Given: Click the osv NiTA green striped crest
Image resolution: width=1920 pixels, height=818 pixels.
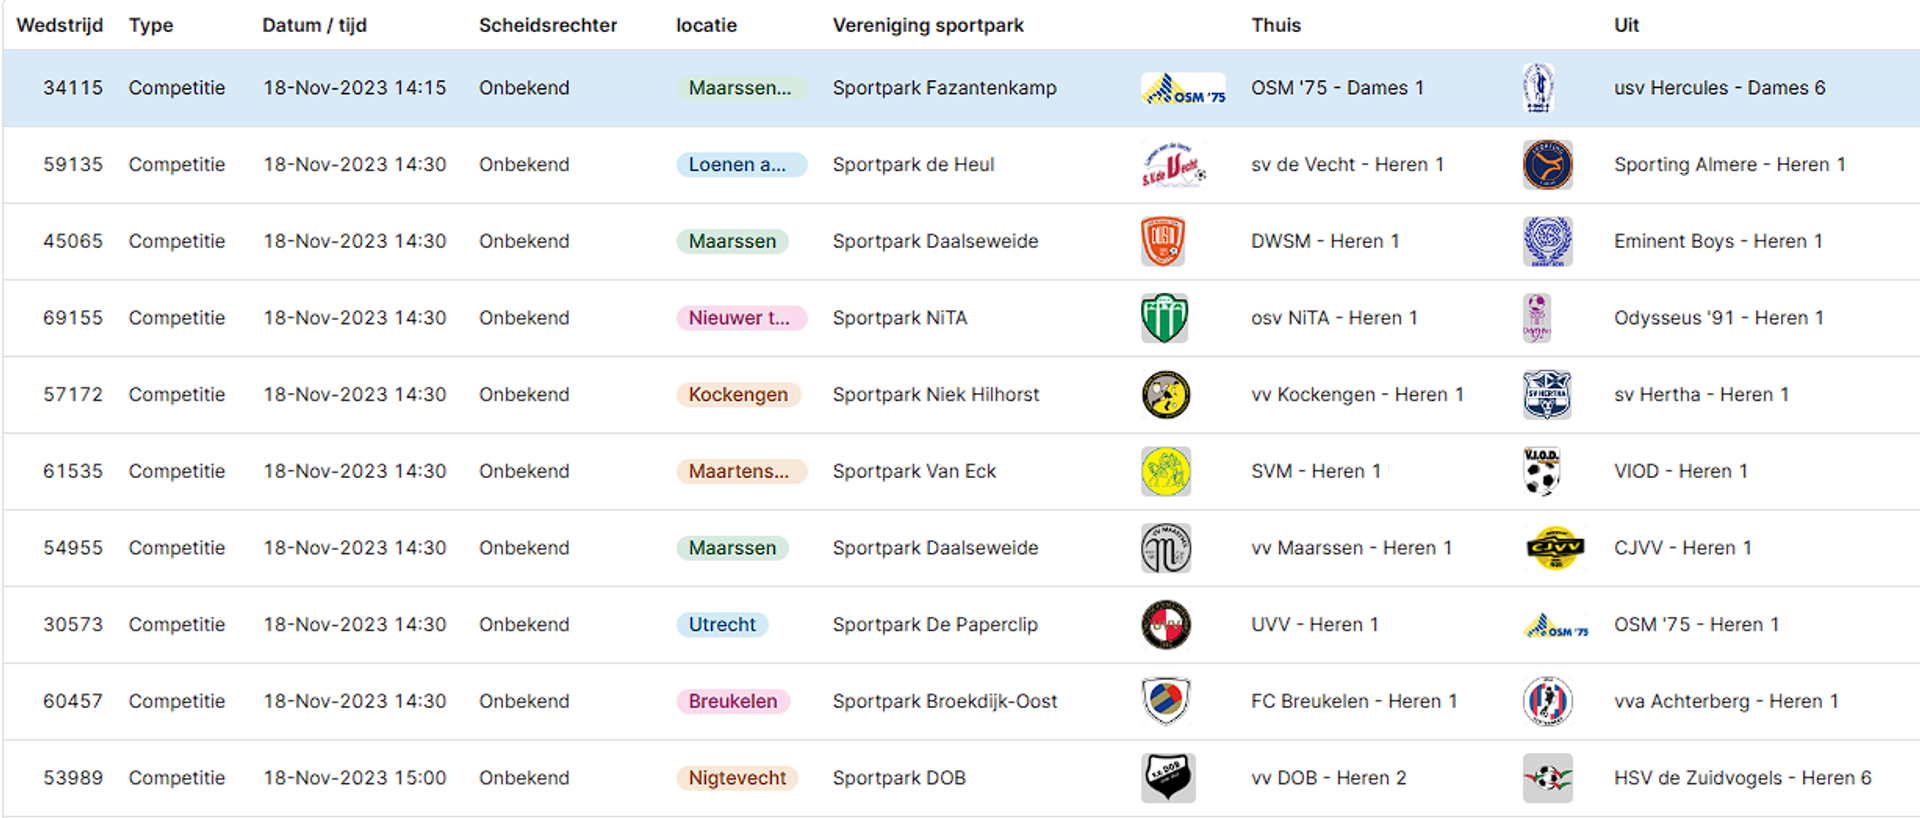Looking at the screenshot, I should click(x=1164, y=318).
